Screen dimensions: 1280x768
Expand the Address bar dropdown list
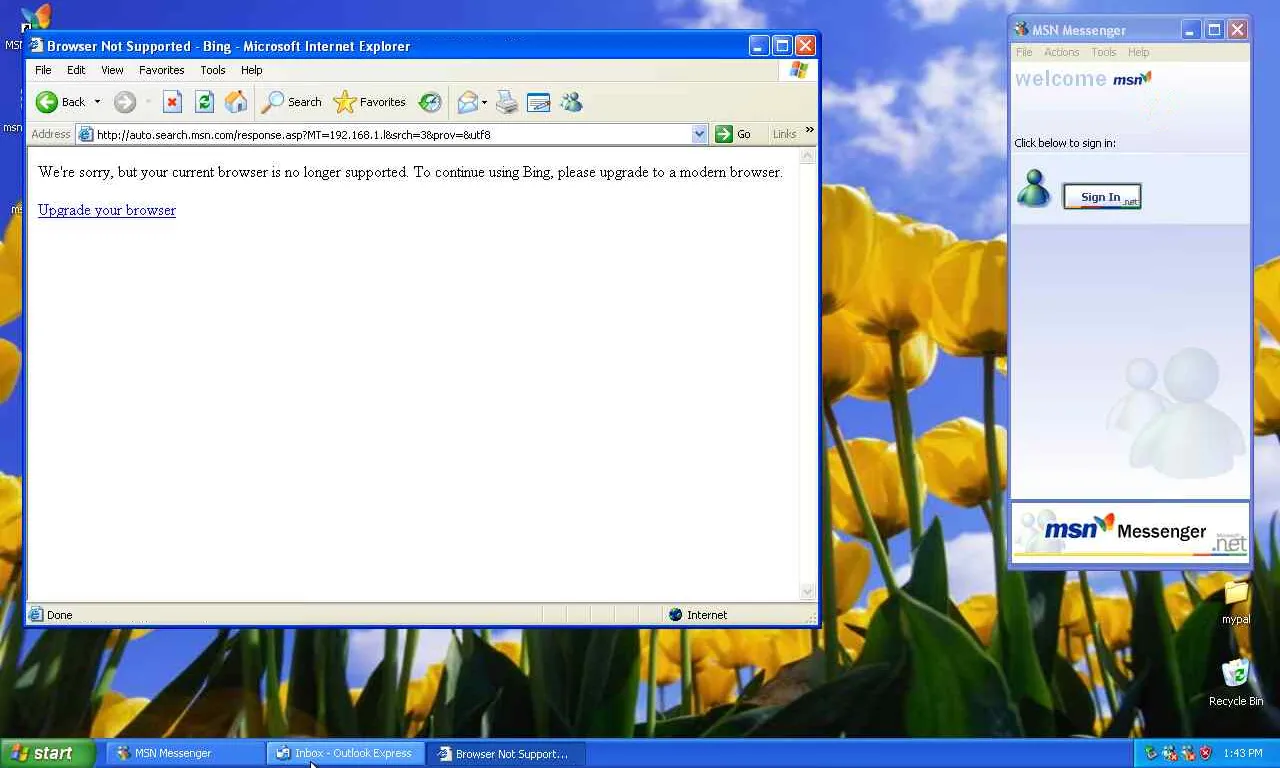pyautogui.click(x=699, y=134)
